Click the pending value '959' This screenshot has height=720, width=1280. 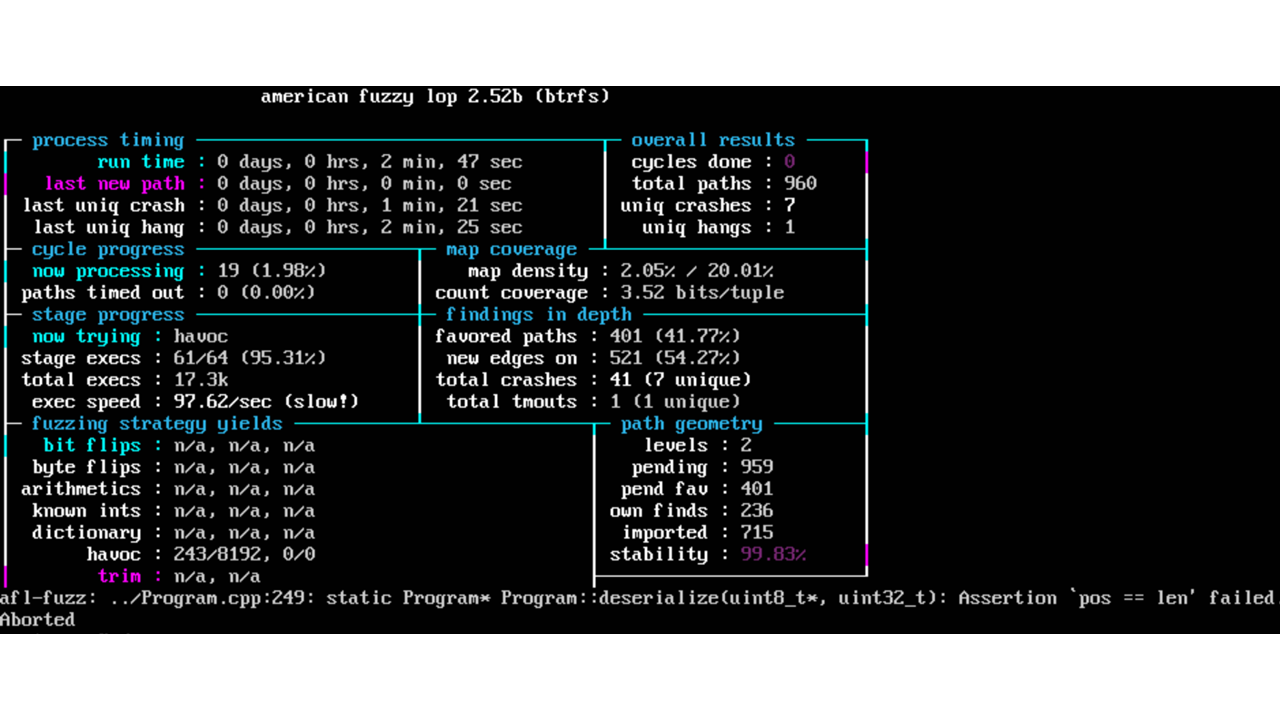pyautogui.click(x=757, y=468)
